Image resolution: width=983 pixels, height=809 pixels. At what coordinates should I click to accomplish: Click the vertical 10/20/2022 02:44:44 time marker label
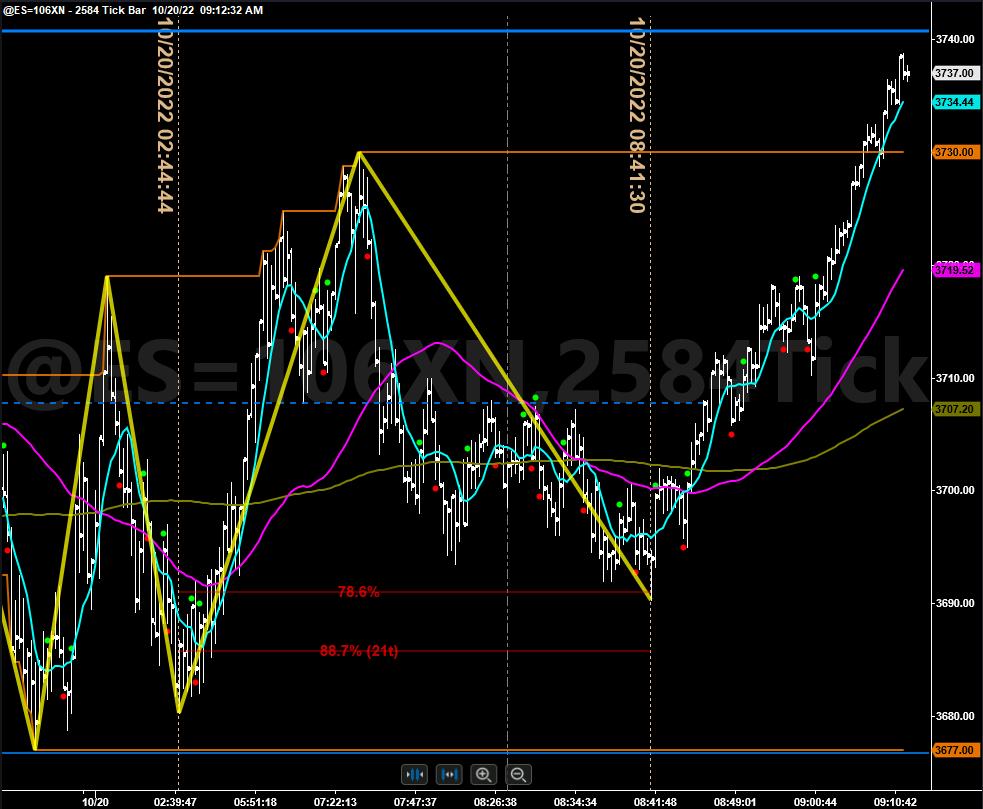pos(165,115)
